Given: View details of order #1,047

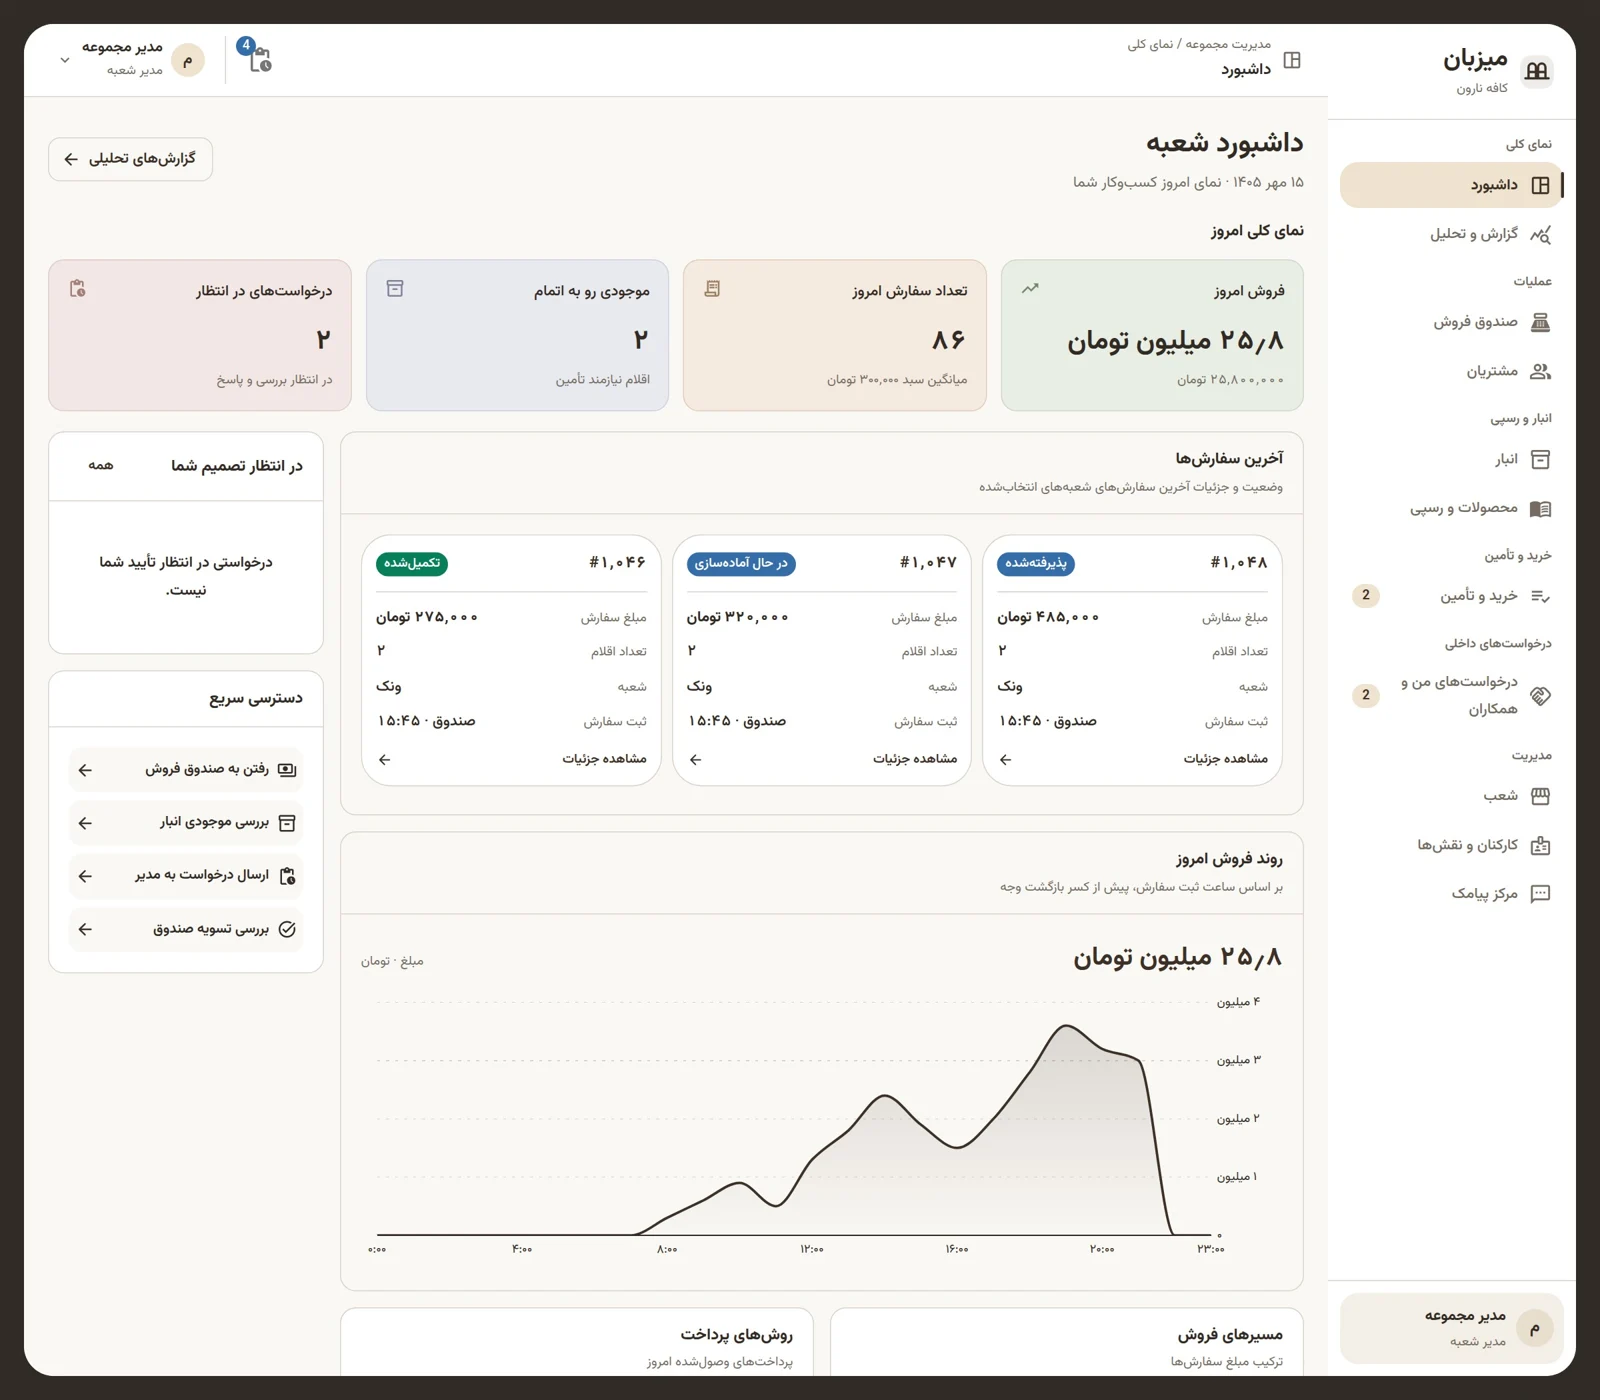Looking at the screenshot, I should pyautogui.click(x=822, y=759).
